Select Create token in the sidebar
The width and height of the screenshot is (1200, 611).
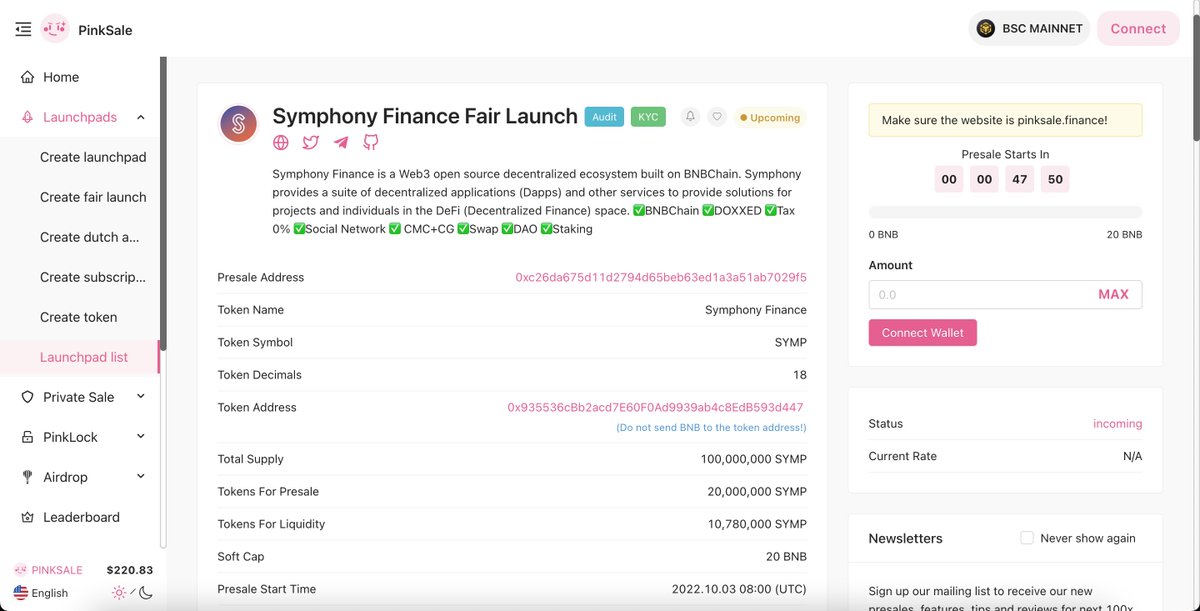tap(80, 317)
